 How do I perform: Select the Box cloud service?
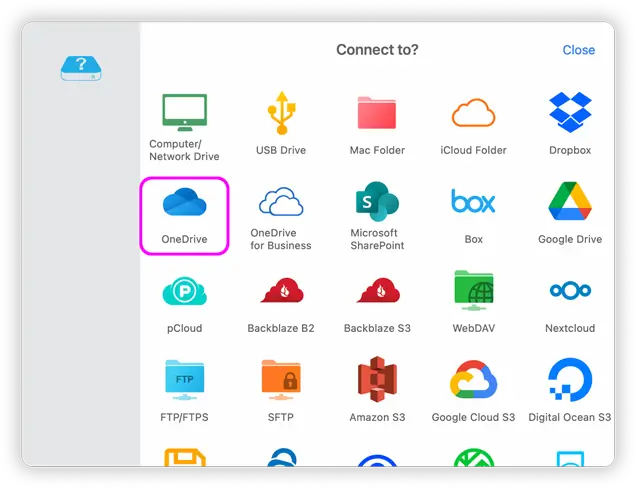pos(473,203)
